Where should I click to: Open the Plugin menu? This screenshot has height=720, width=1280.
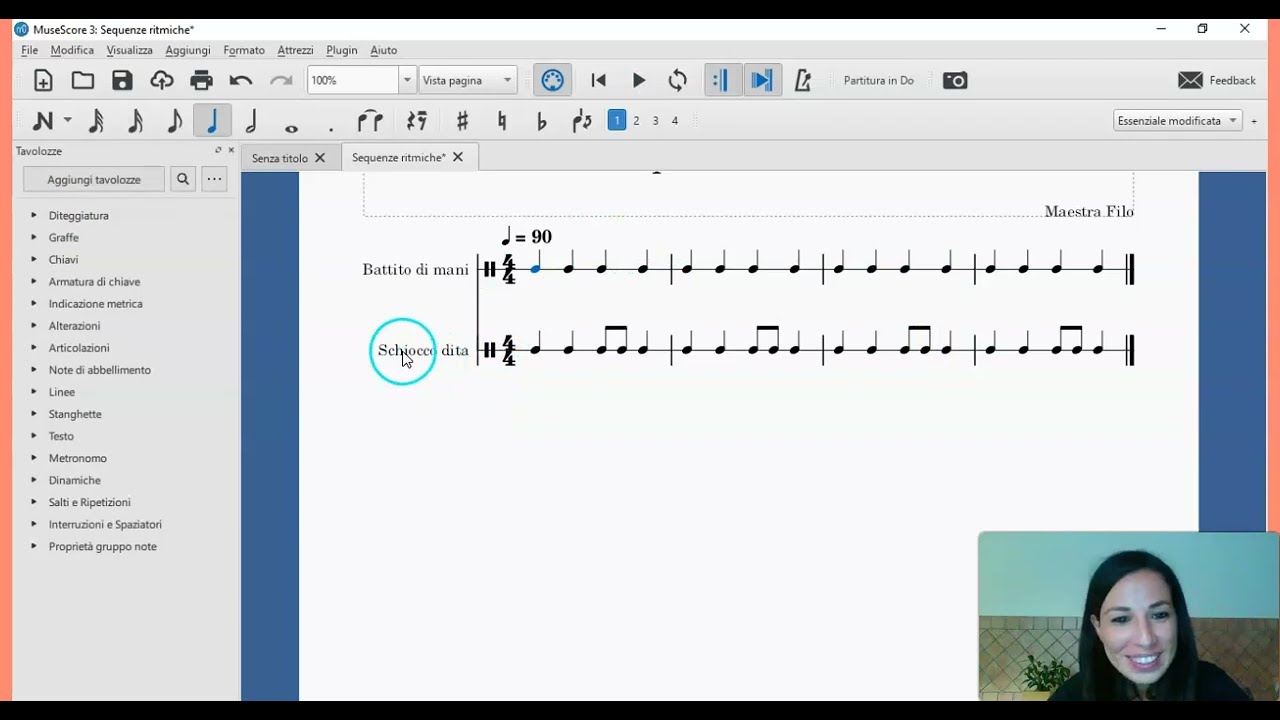[342, 50]
